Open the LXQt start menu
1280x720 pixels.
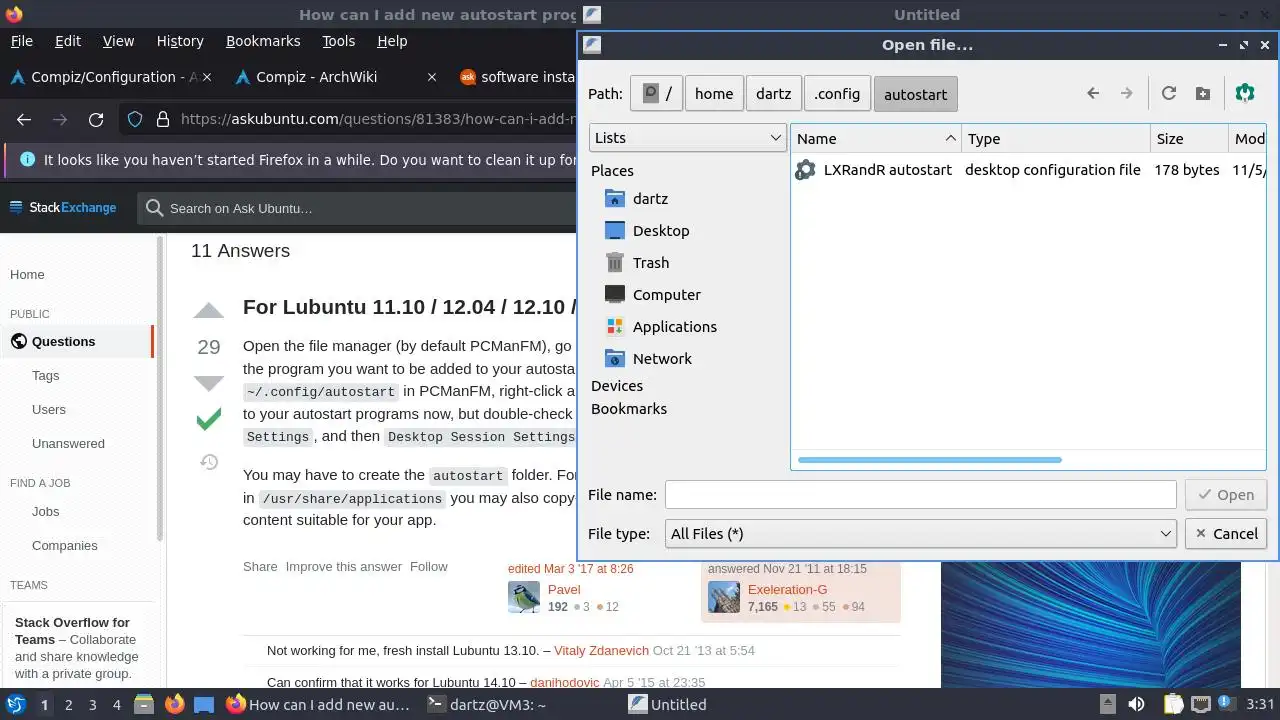coord(16,705)
